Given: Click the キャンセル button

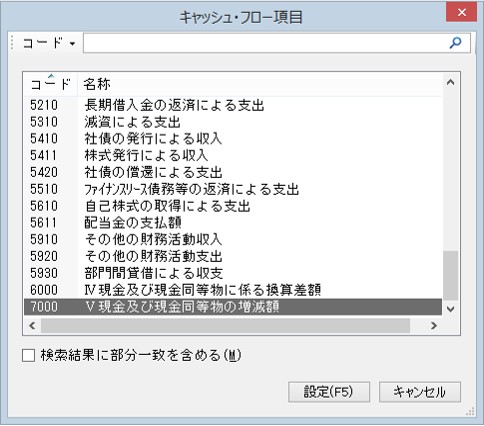Looking at the screenshot, I should coord(420,392).
